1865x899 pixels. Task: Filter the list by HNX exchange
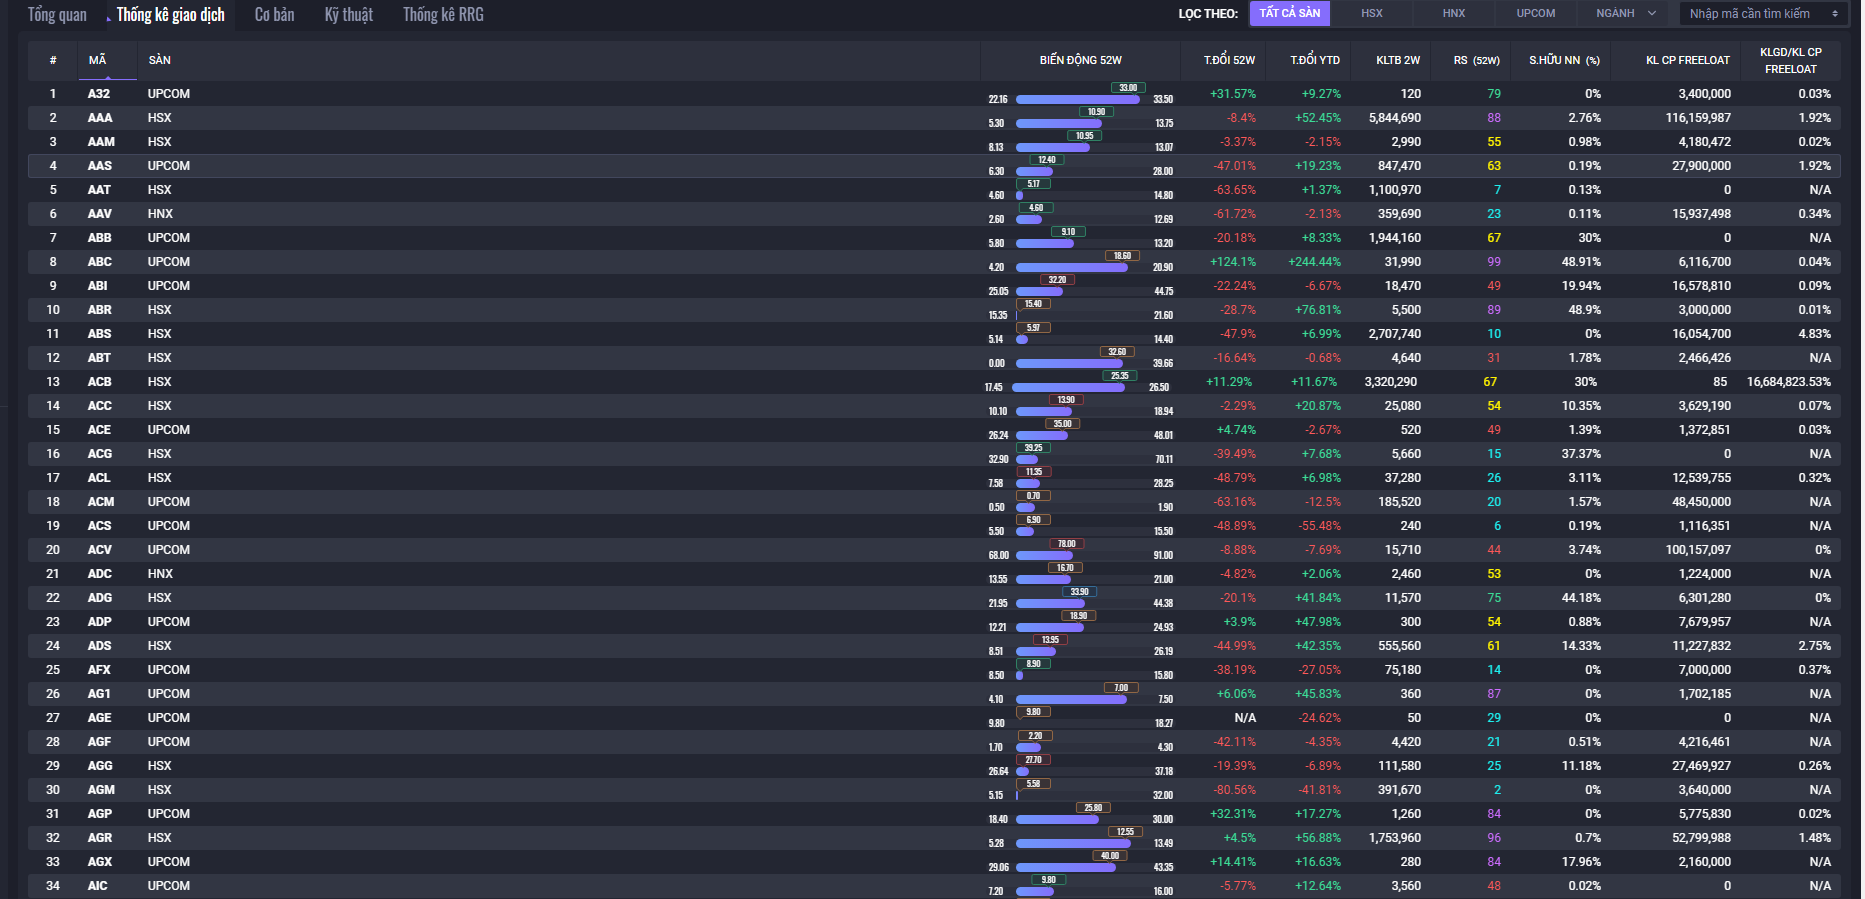tap(1453, 13)
